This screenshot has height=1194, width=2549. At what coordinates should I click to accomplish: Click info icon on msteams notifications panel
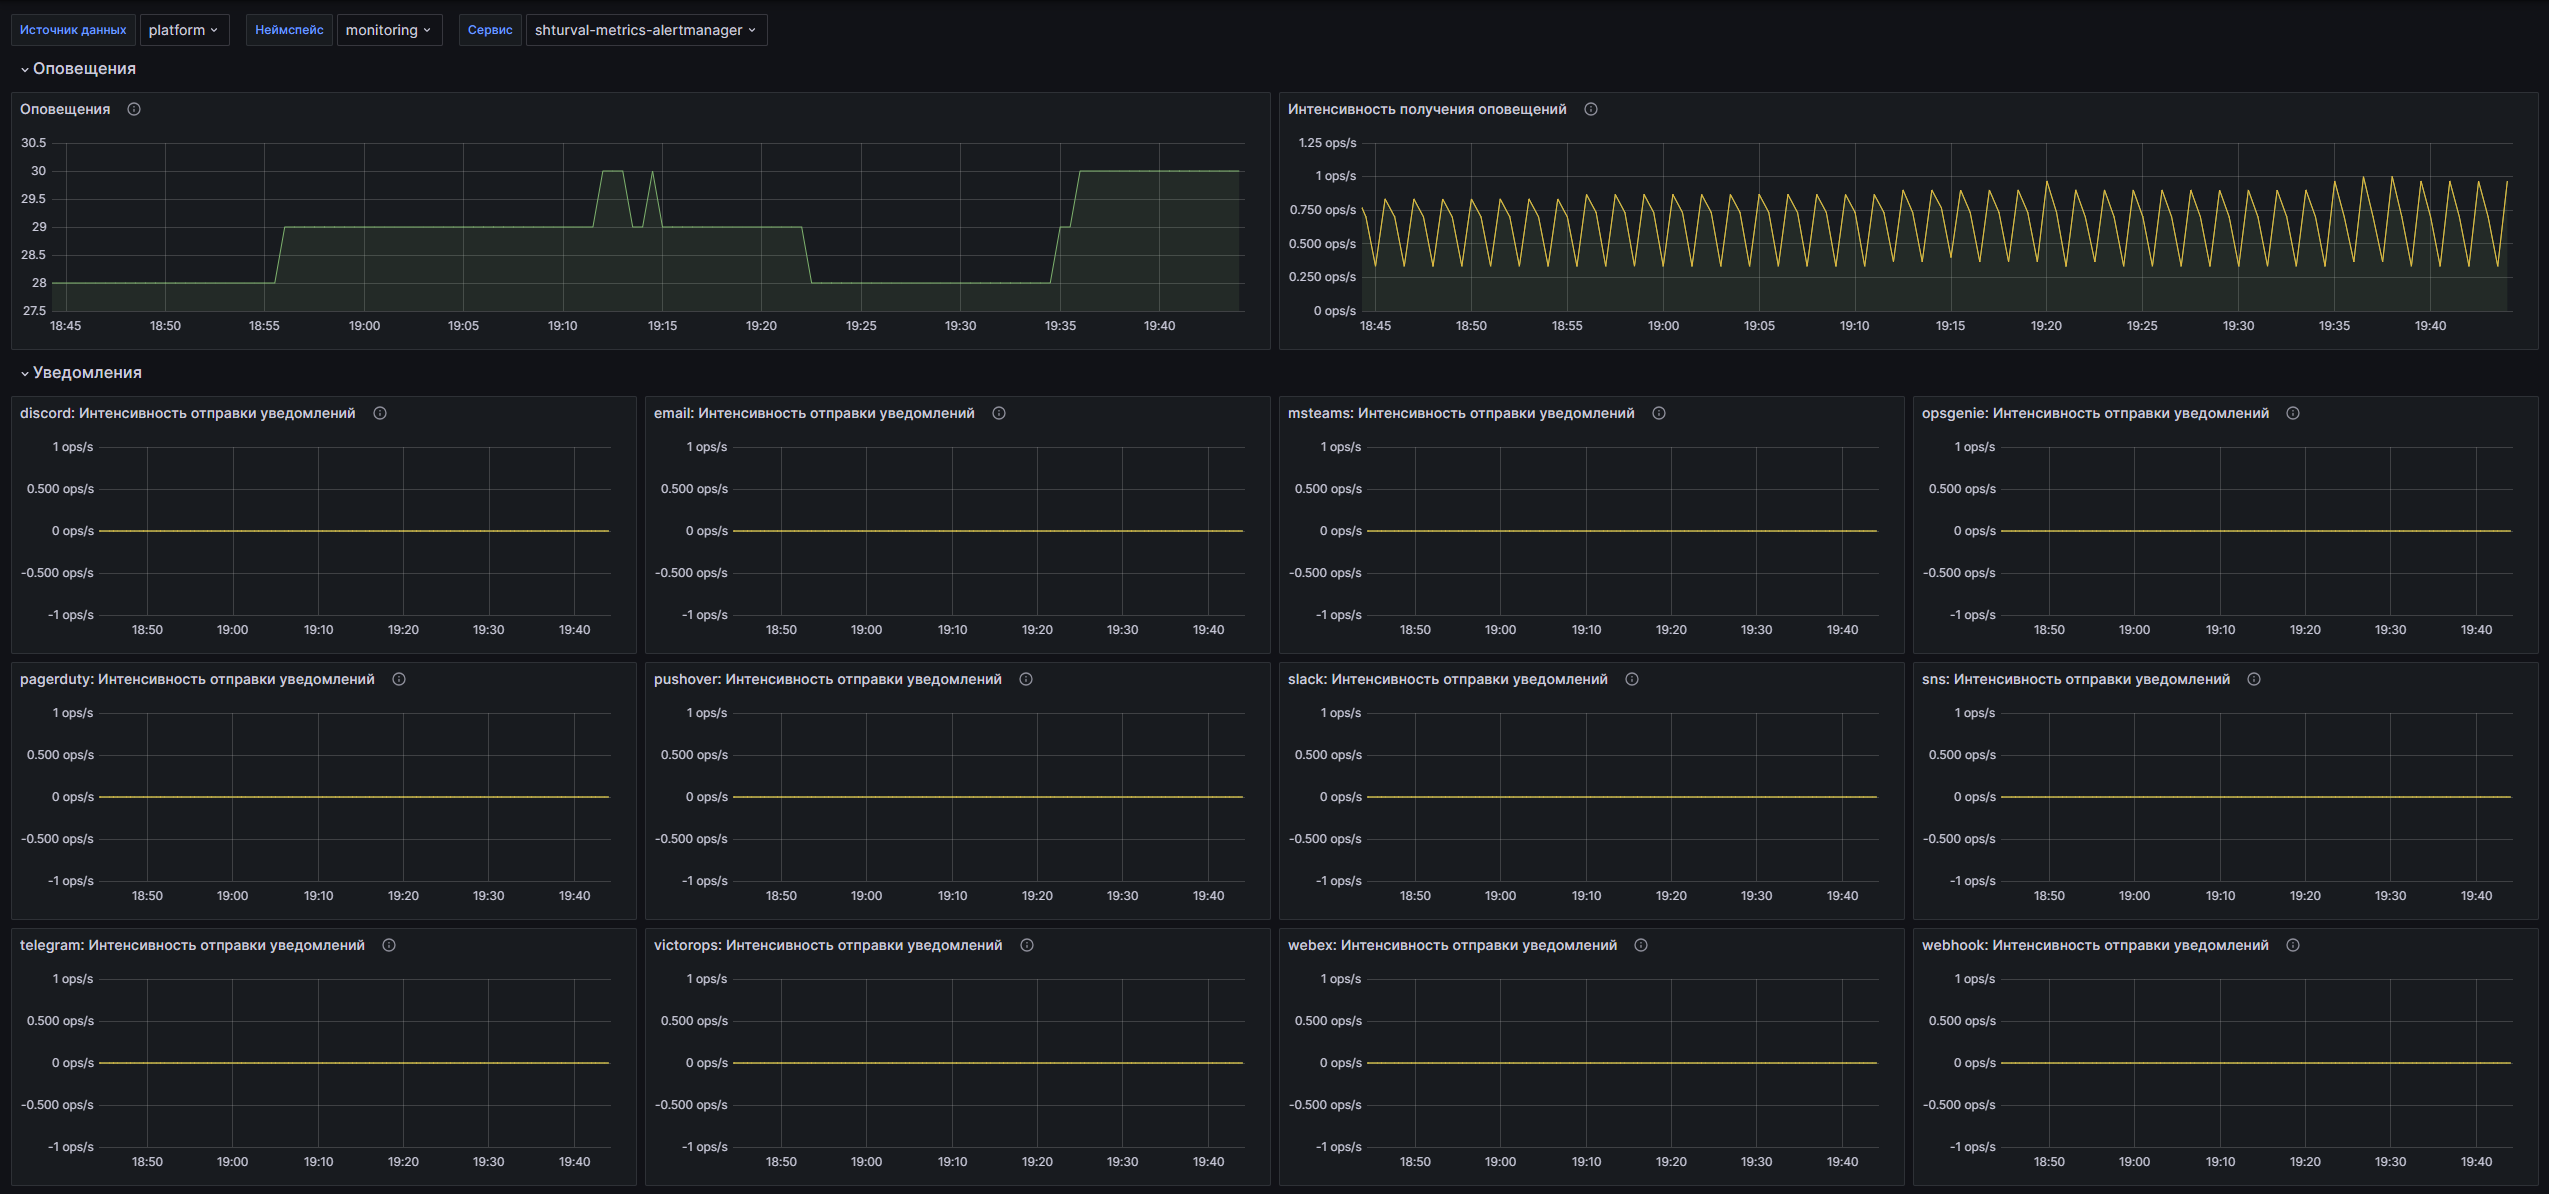click(1659, 413)
